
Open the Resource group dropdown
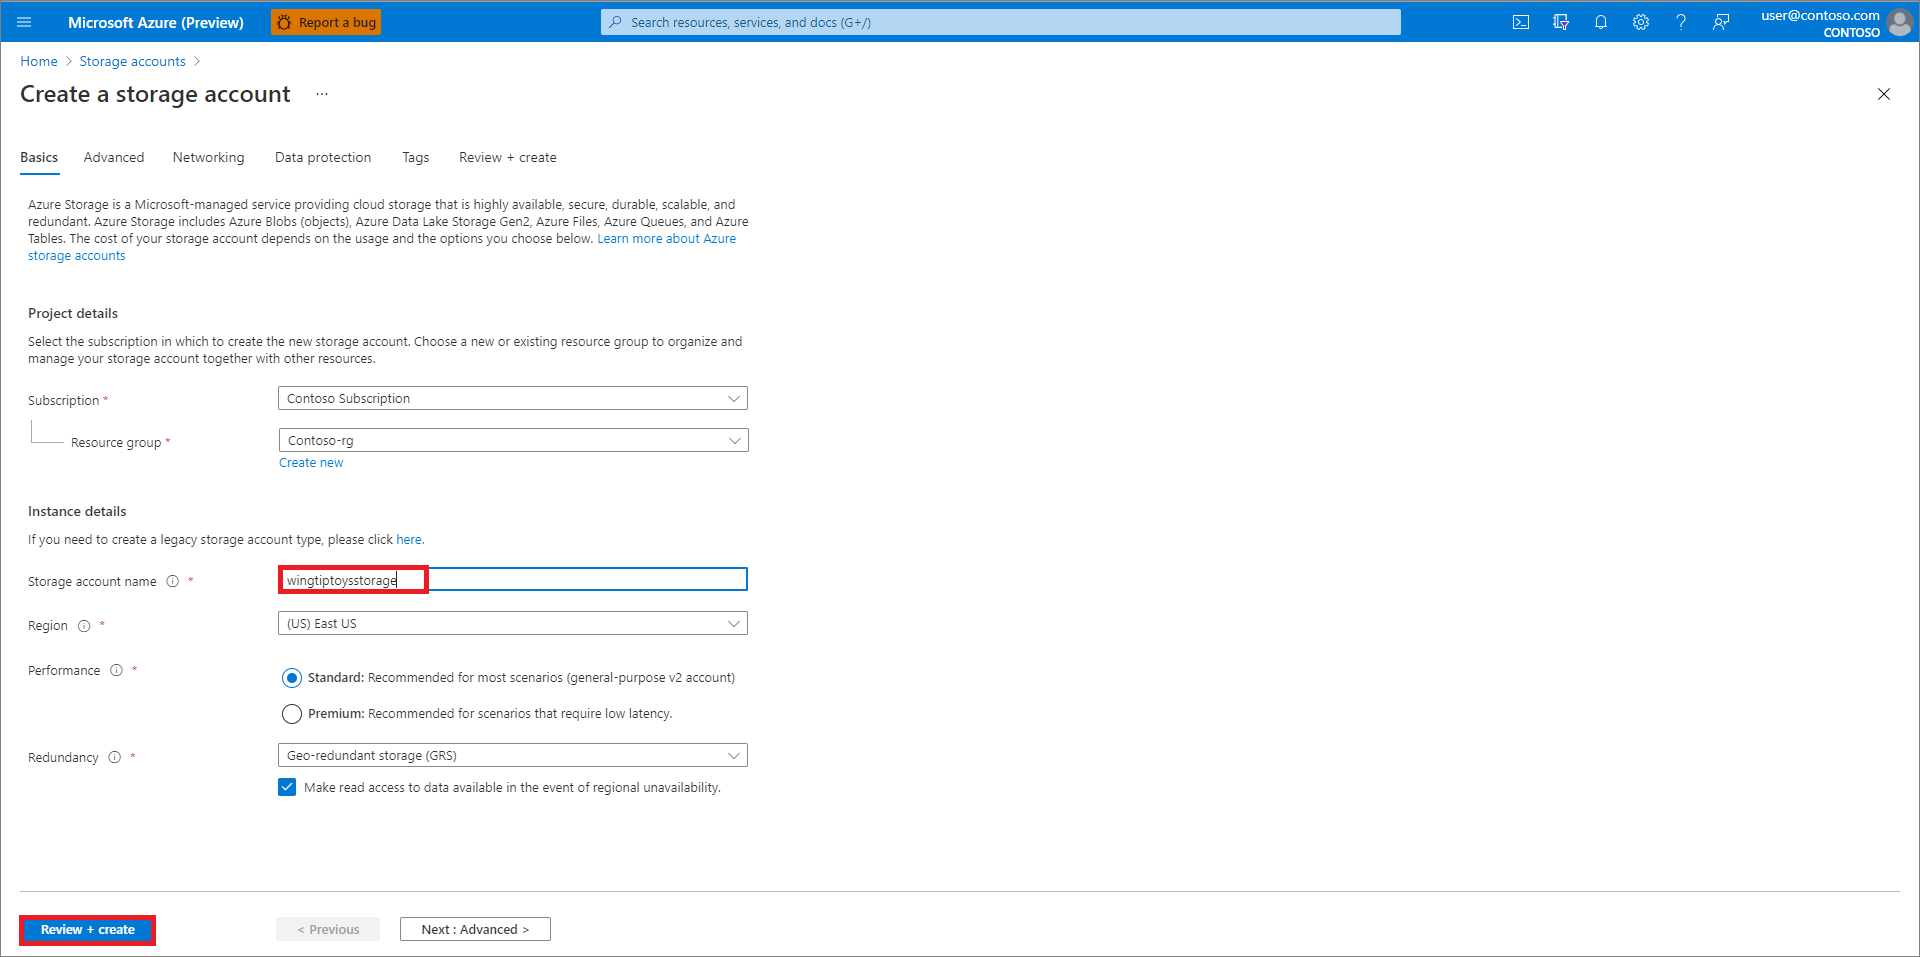click(512, 440)
